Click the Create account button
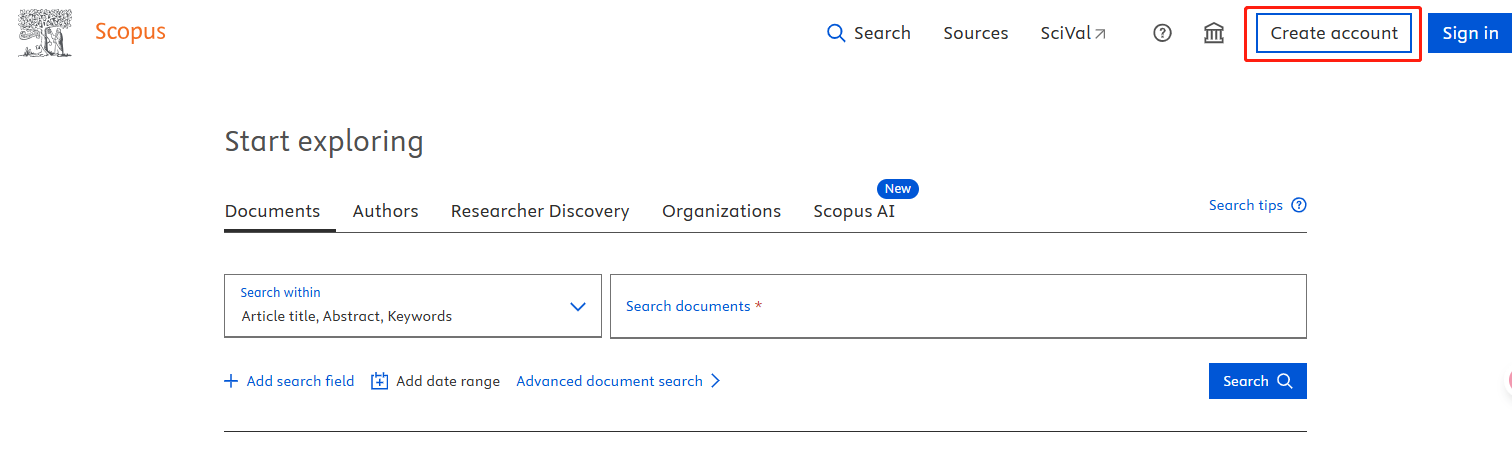Viewport: 1512px width, 450px height. point(1333,33)
